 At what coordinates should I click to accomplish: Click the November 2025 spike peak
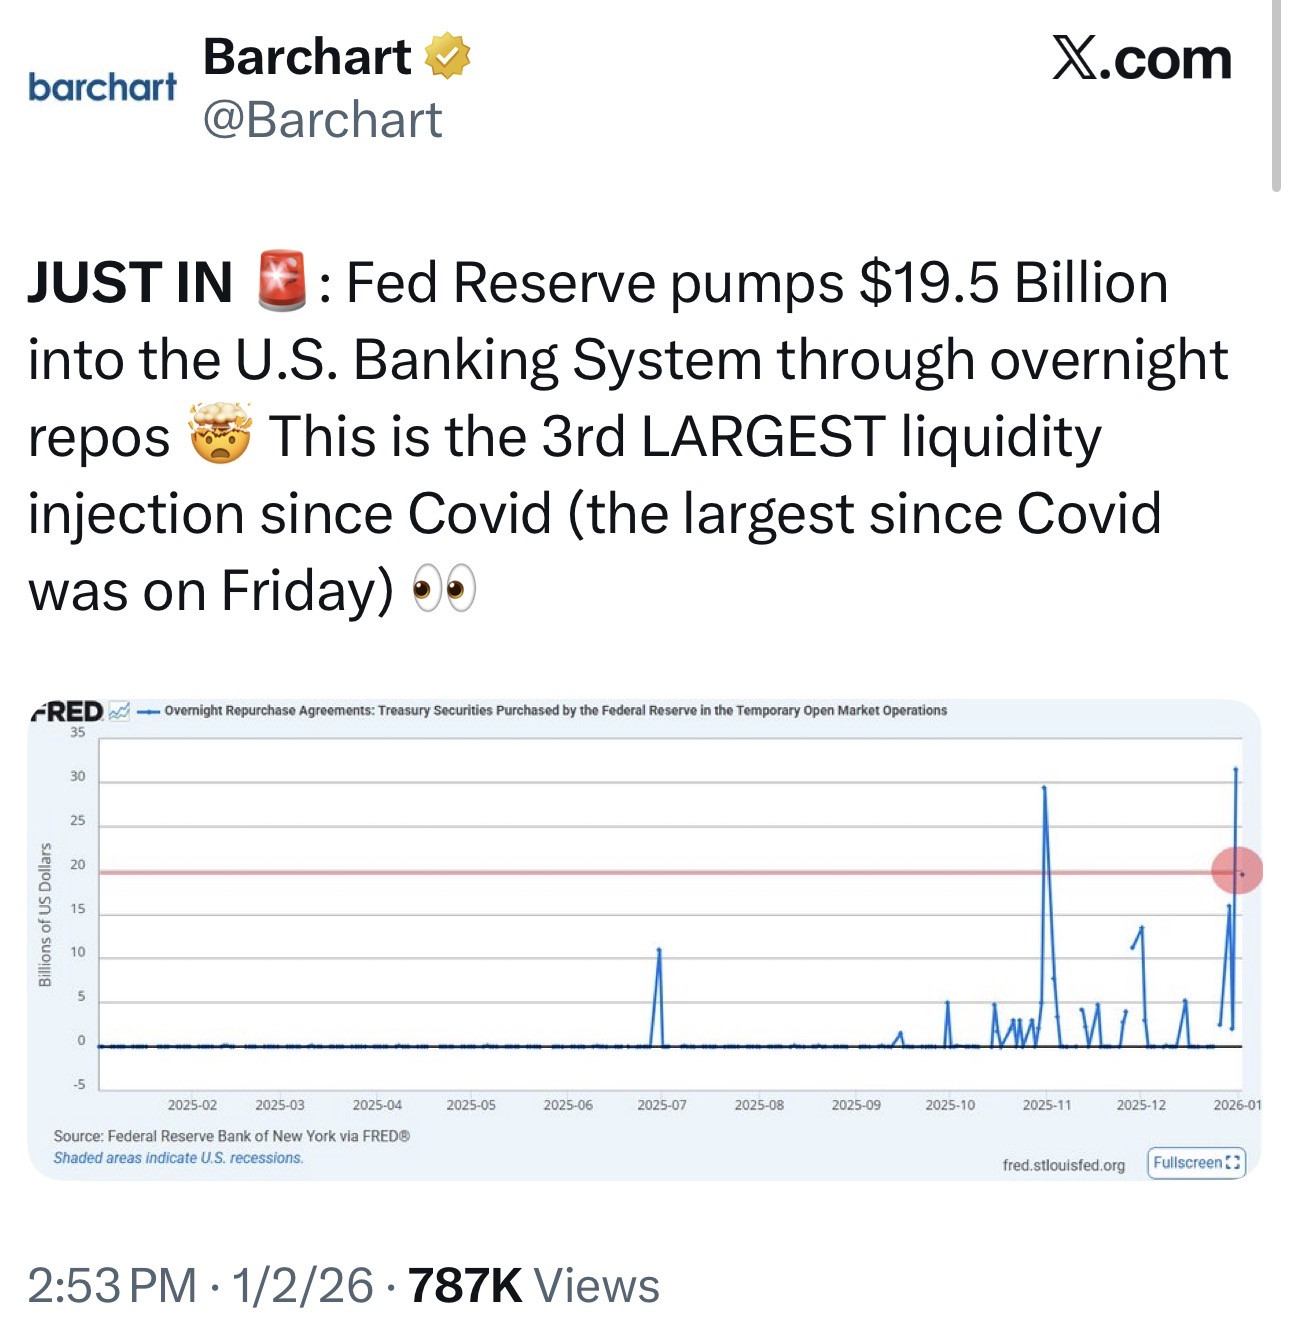pyautogui.click(x=1044, y=788)
